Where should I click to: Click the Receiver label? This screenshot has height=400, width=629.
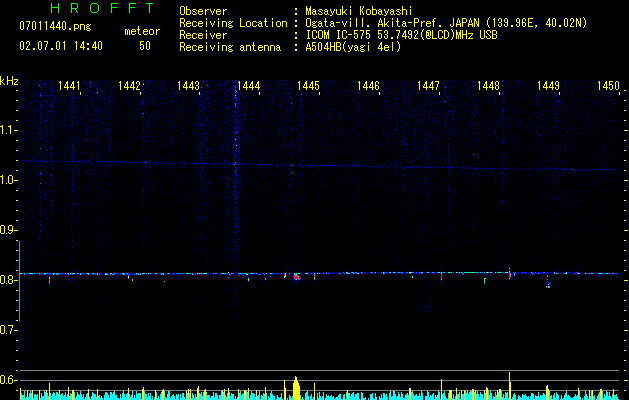pos(203,35)
